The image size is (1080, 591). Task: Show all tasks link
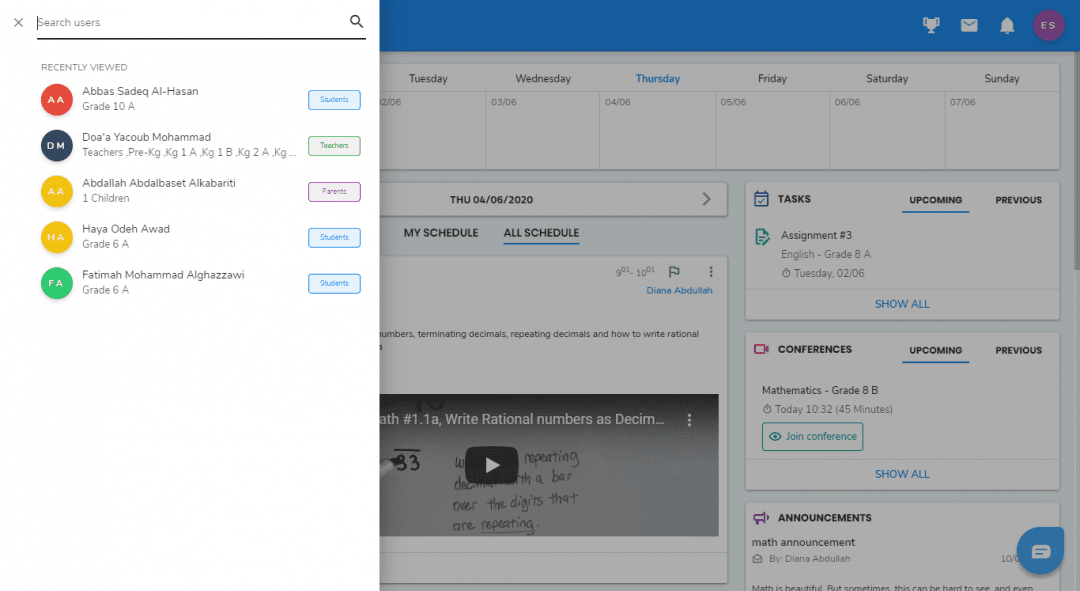click(901, 304)
